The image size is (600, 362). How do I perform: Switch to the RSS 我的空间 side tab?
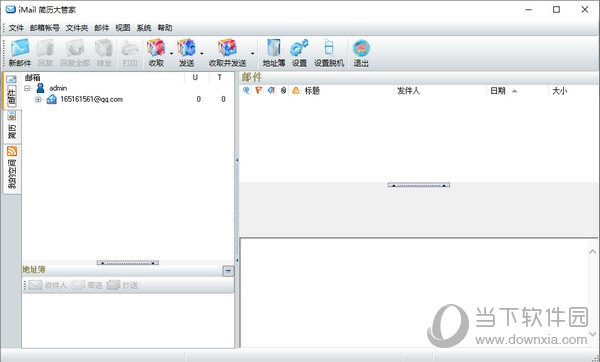(x=12, y=168)
